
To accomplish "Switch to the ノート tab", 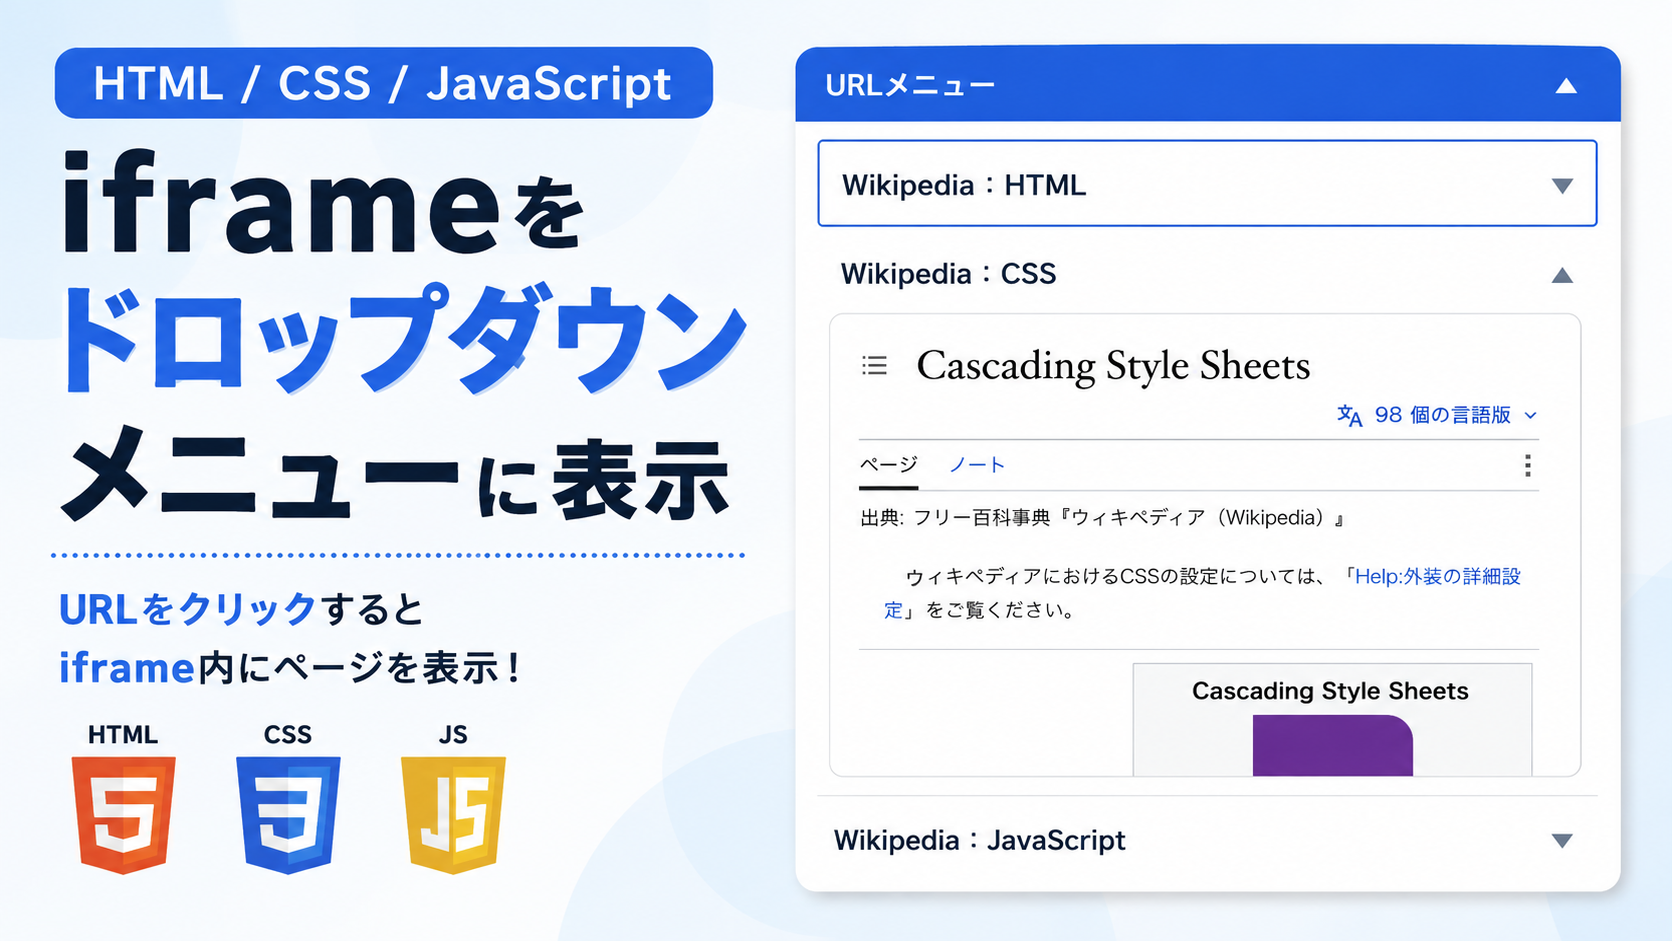I will point(976,465).
